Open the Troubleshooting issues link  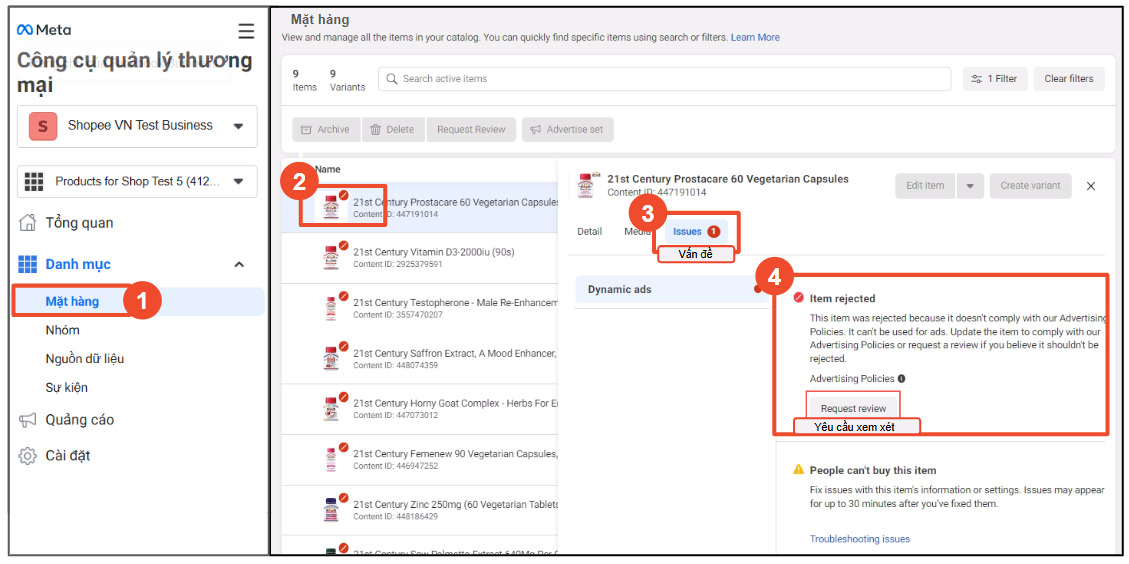tap(859, 539)
